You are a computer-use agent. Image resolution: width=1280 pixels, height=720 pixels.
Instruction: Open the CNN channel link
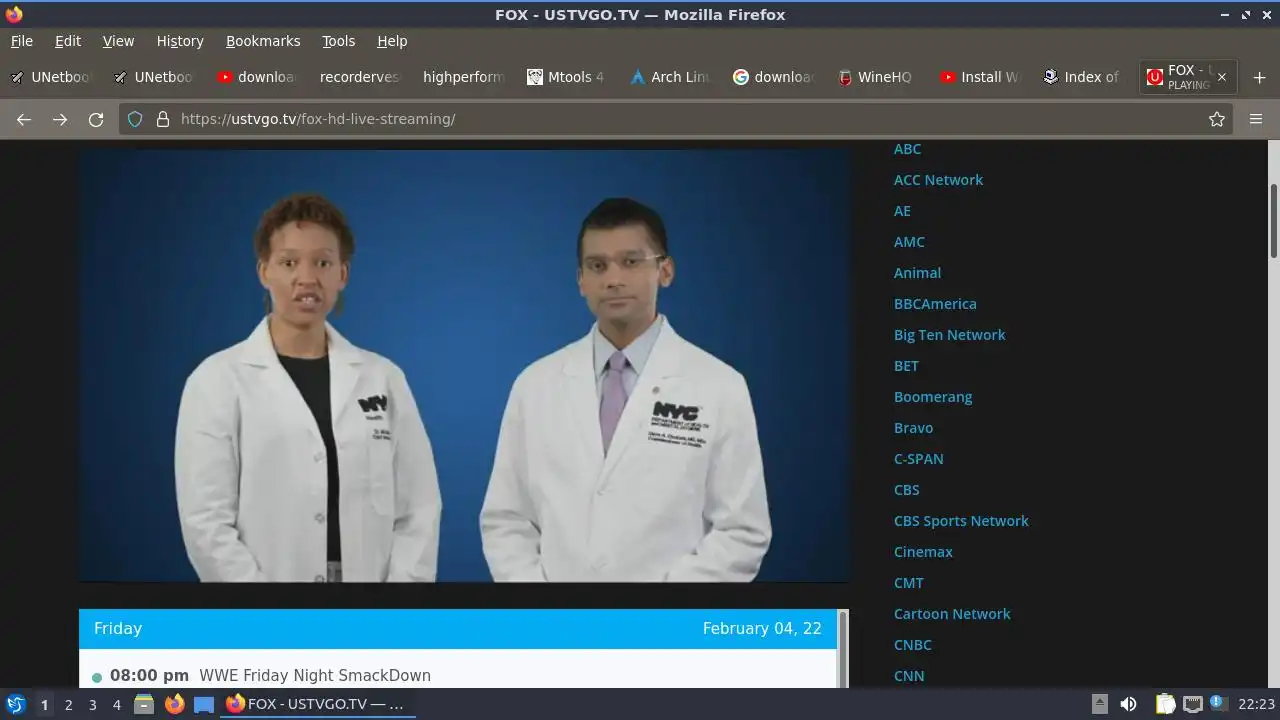909,676
